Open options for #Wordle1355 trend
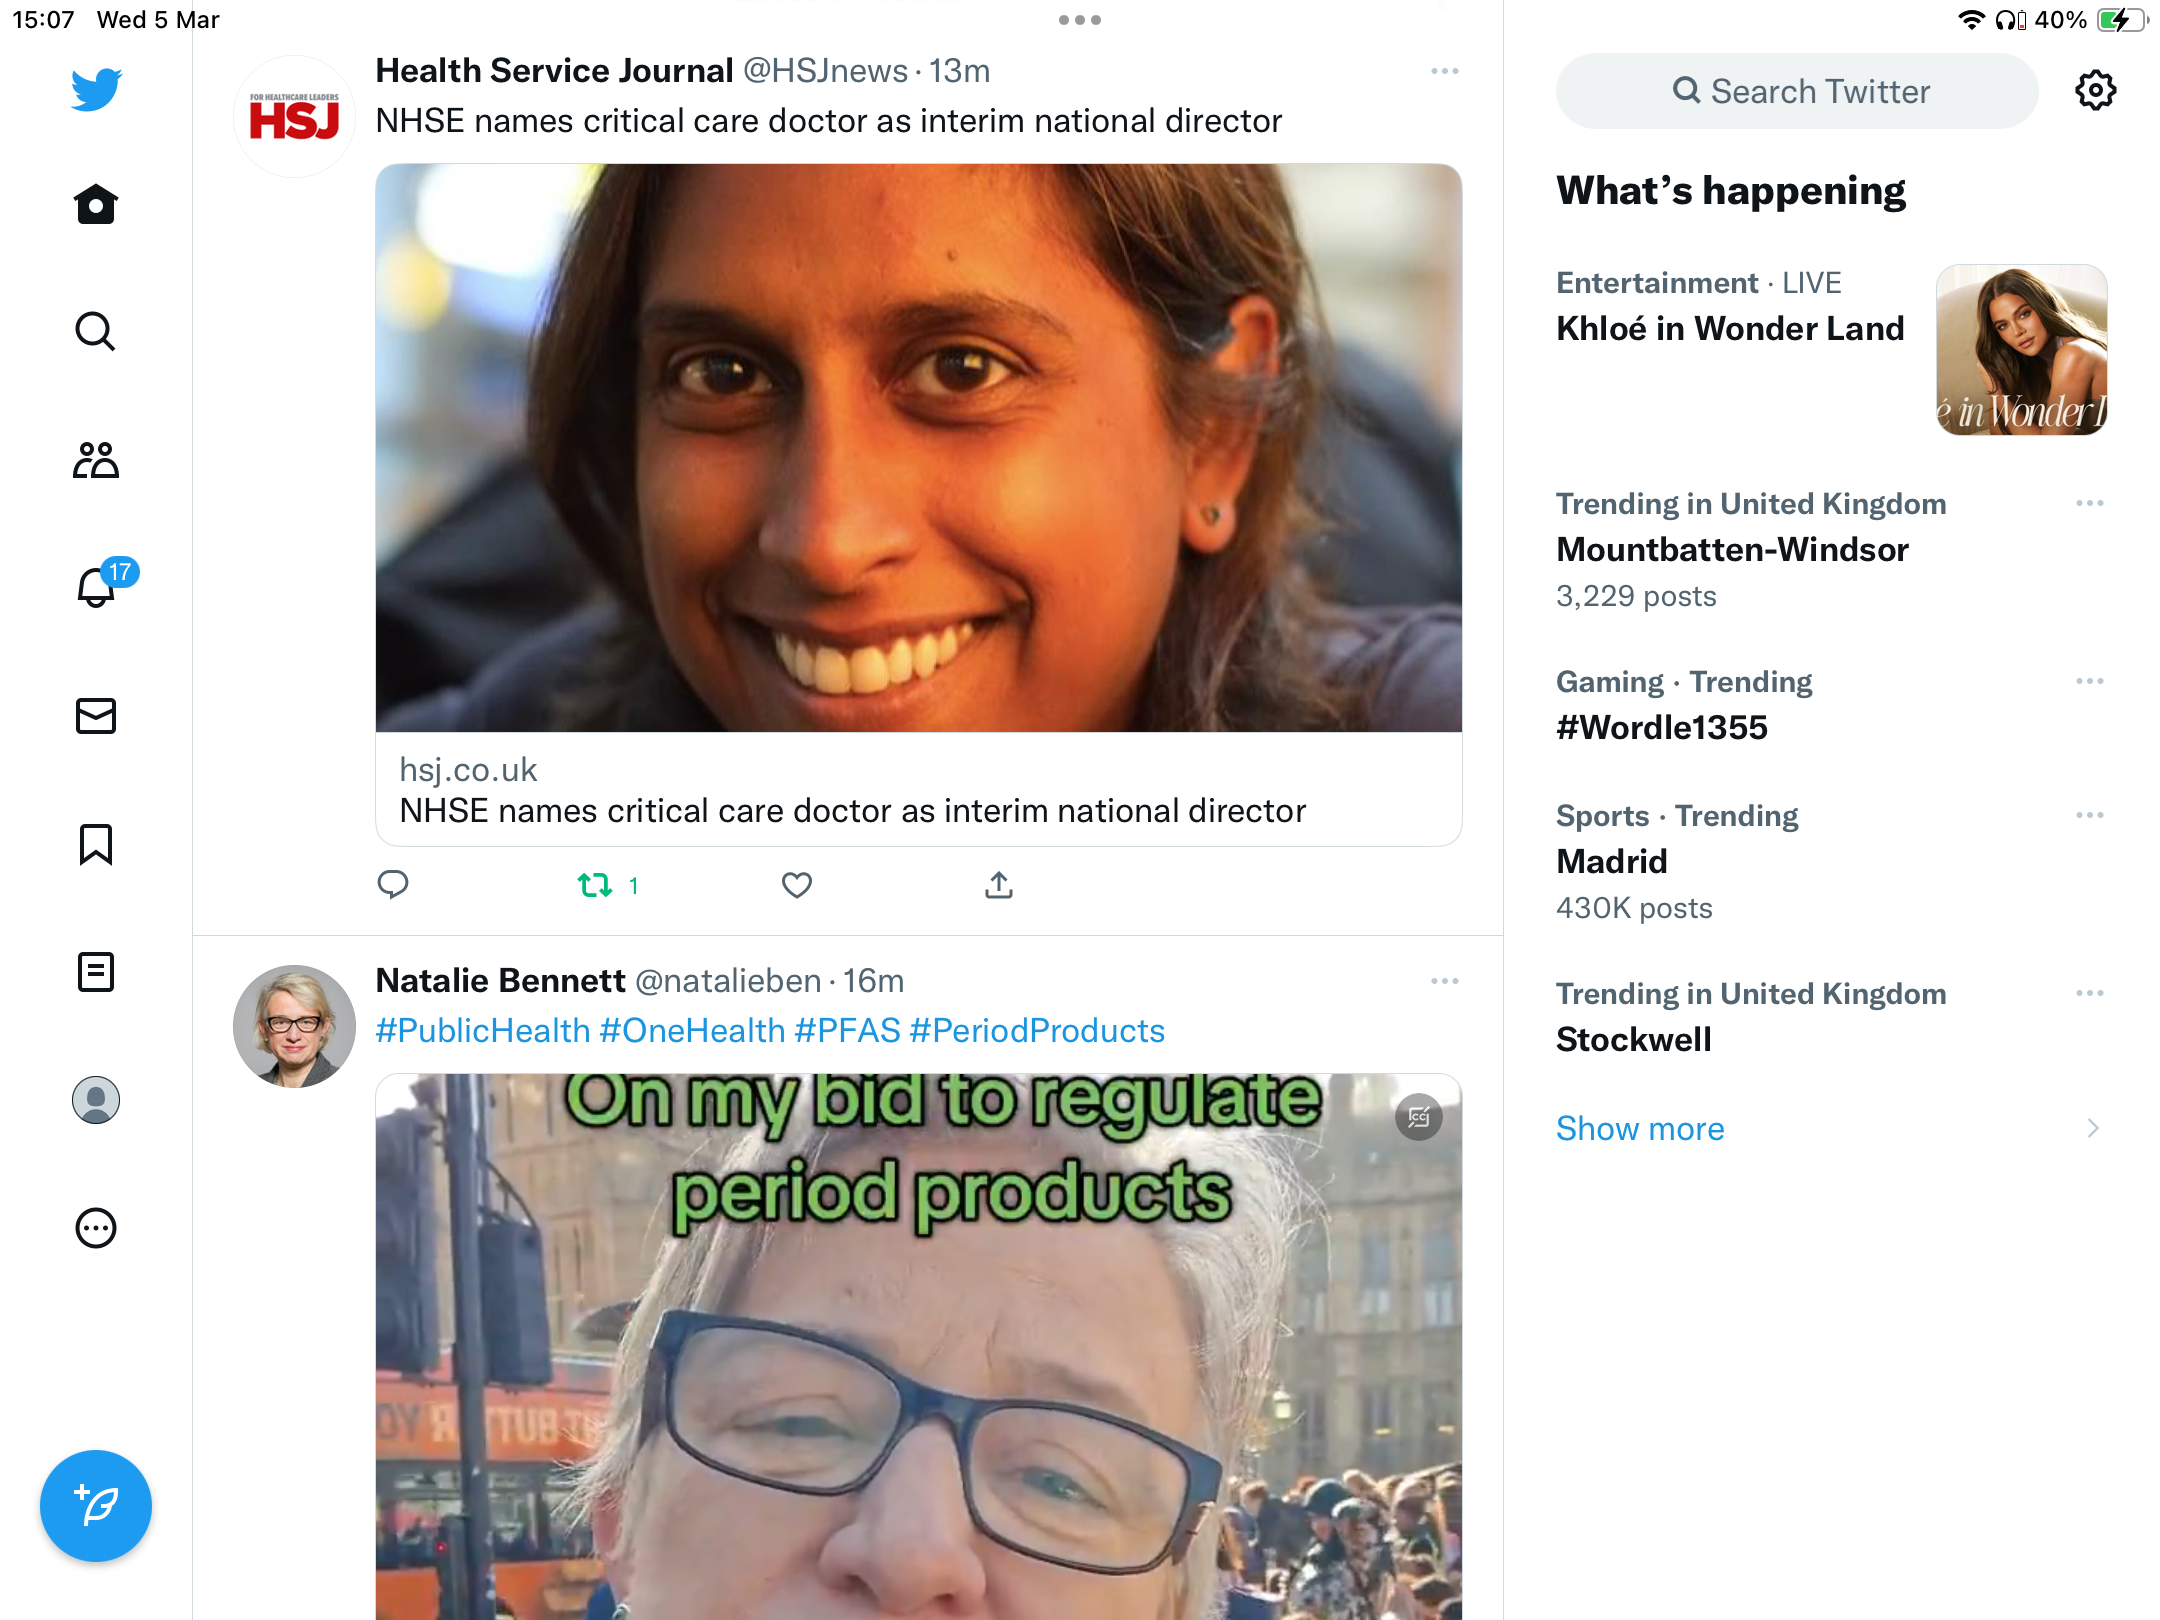The width and height of the screenshot is (2160, 1620). click(2090, 681)
